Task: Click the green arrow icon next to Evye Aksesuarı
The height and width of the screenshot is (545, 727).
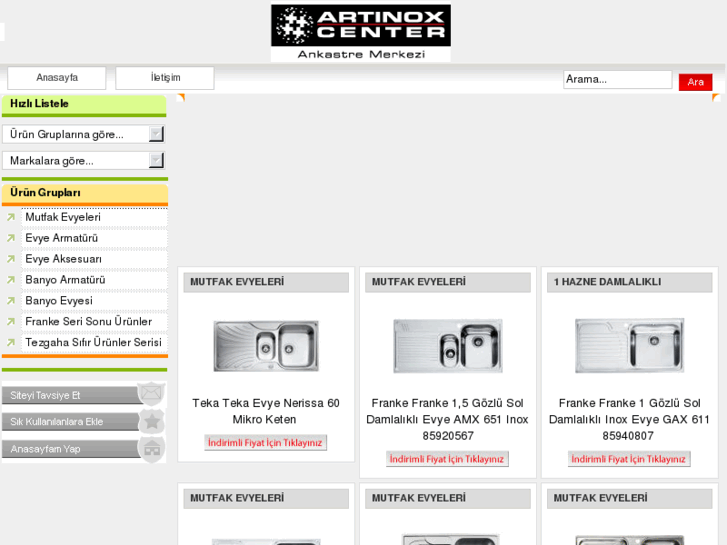Action: [x=11, y=259]
